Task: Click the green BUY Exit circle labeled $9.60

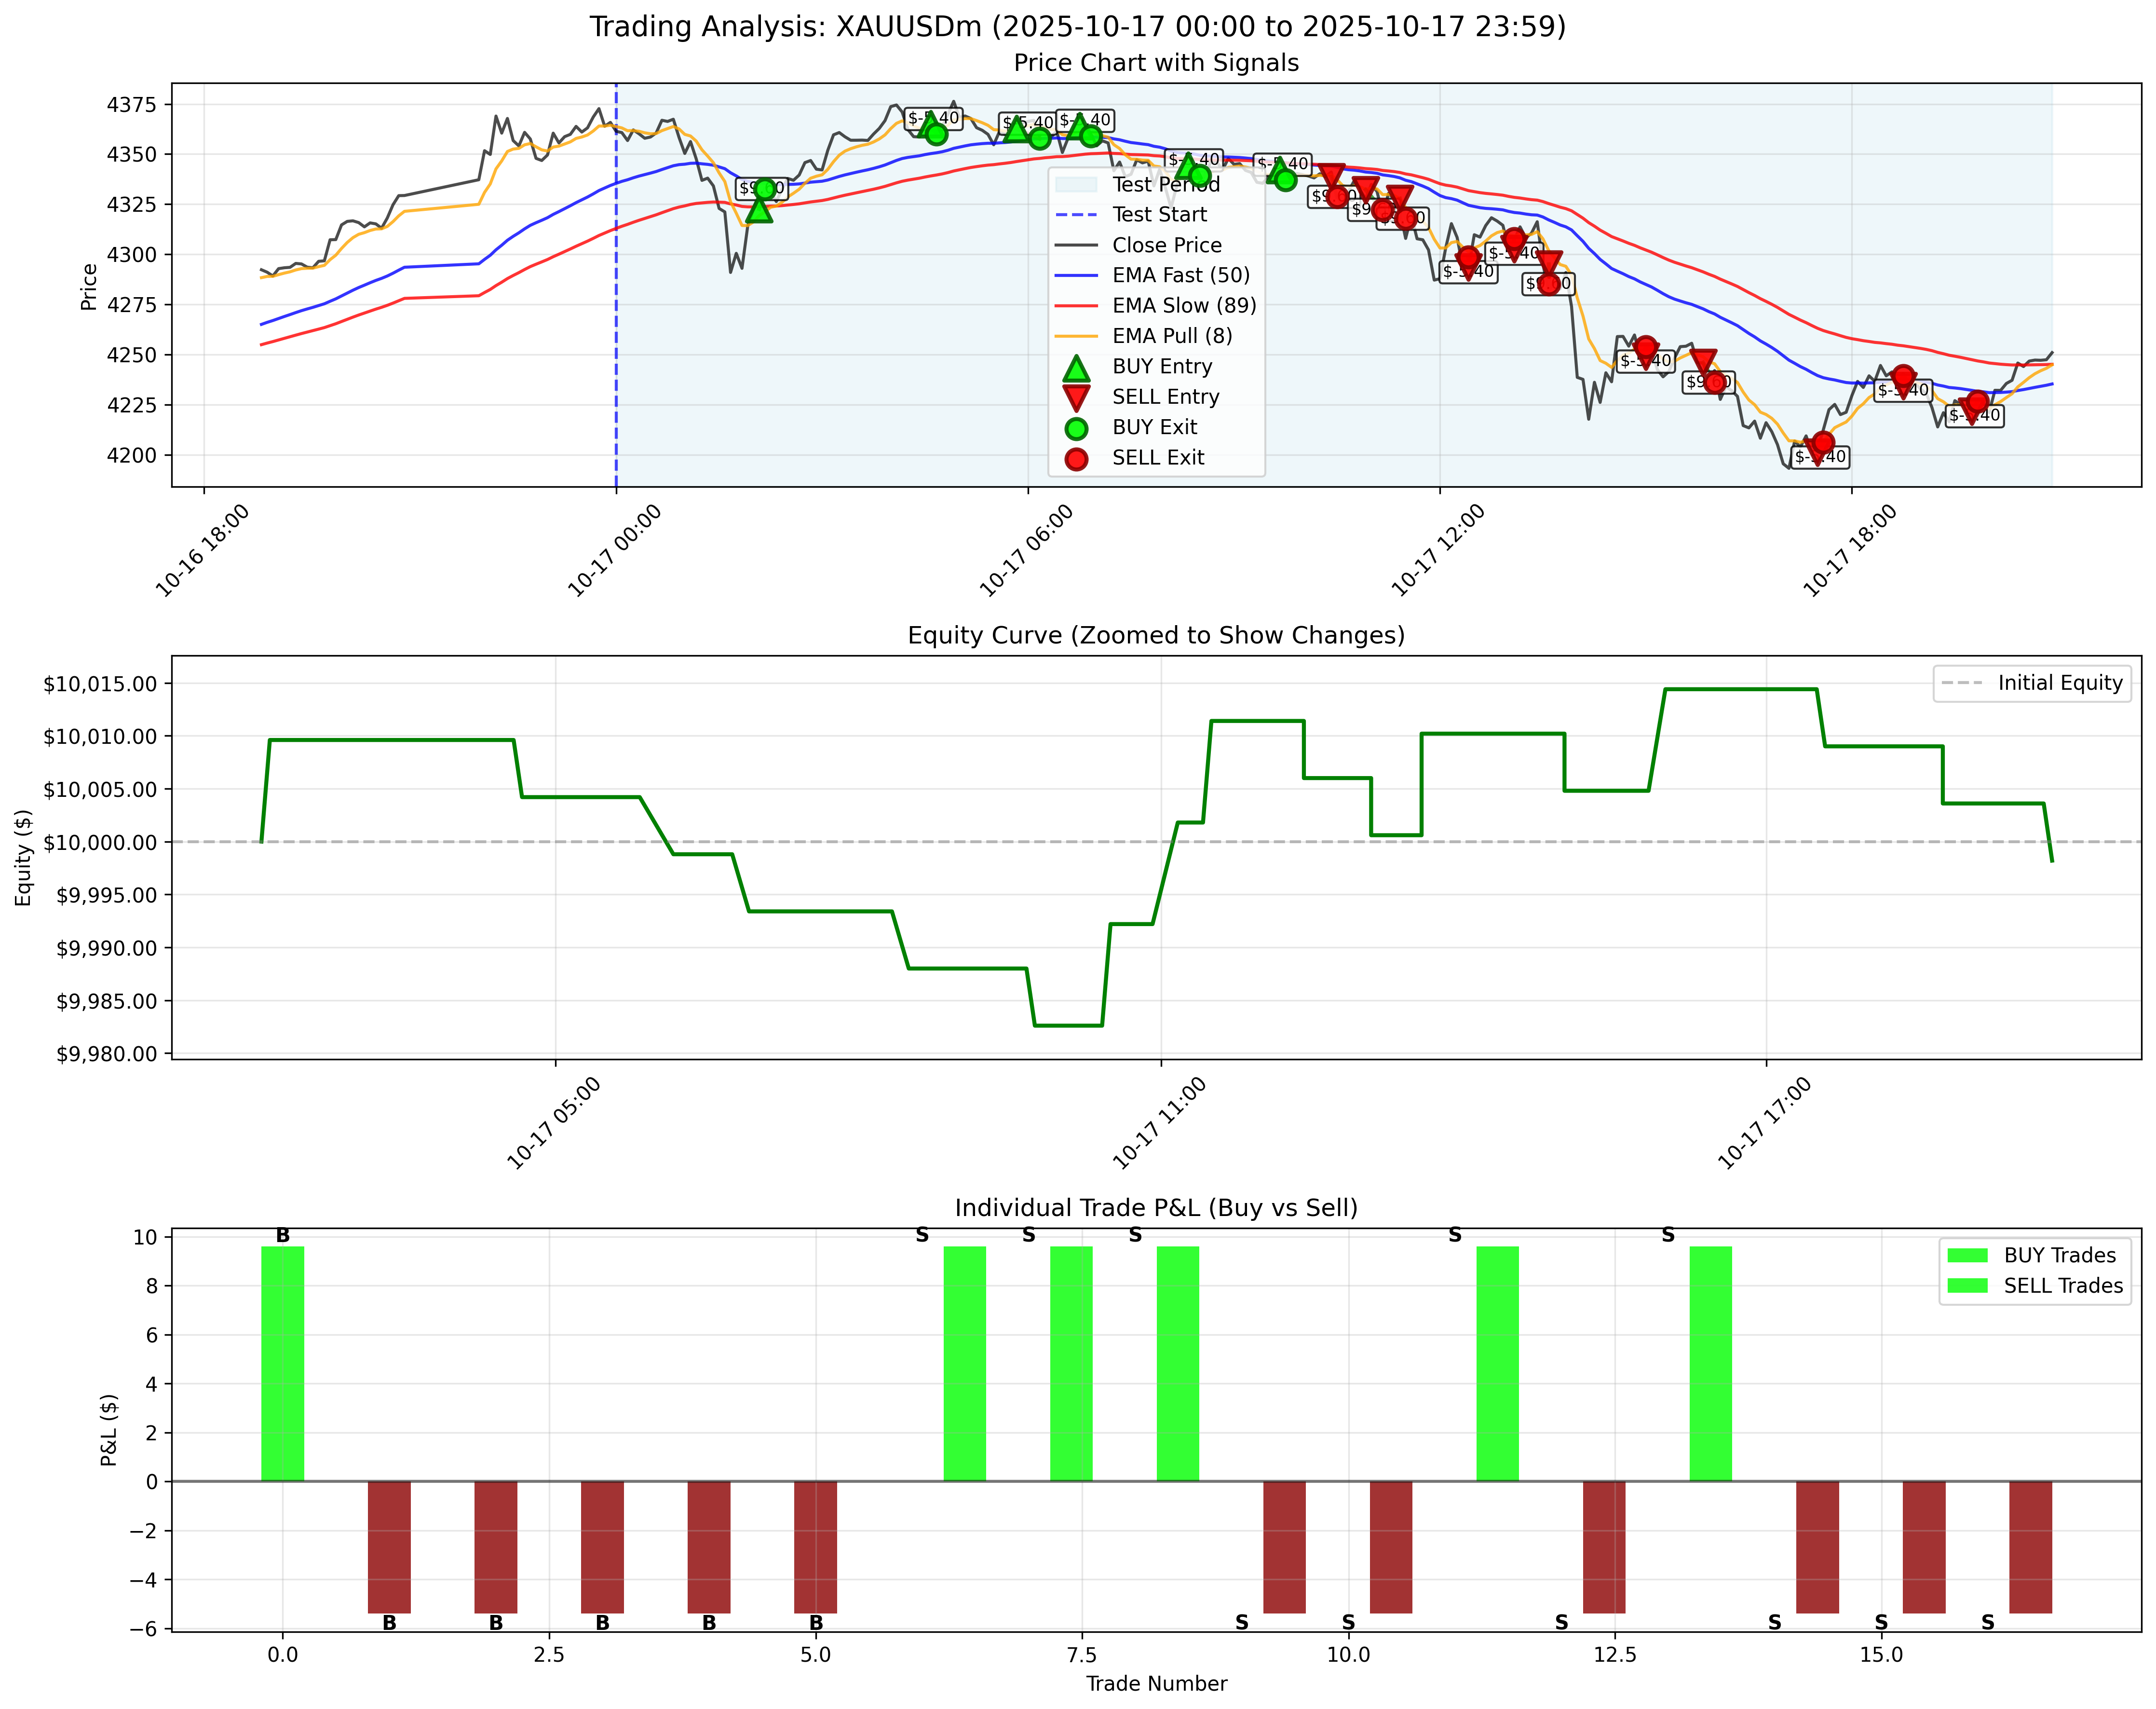Action: (x=765, y=188)
